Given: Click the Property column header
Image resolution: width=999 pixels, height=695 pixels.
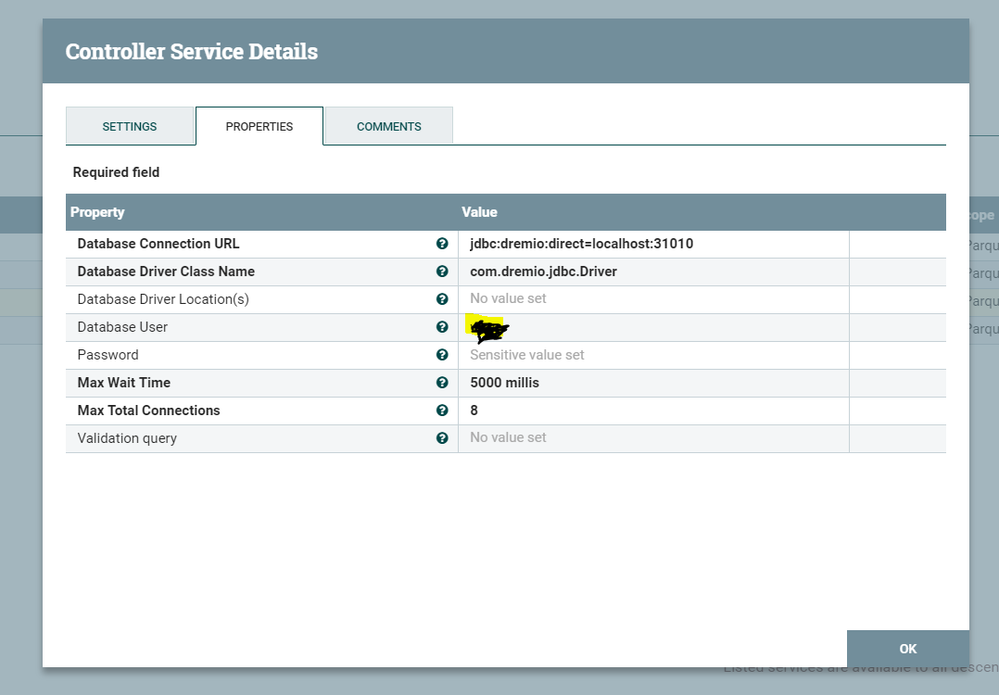Looking at the screenshot, I should point(97,212).
